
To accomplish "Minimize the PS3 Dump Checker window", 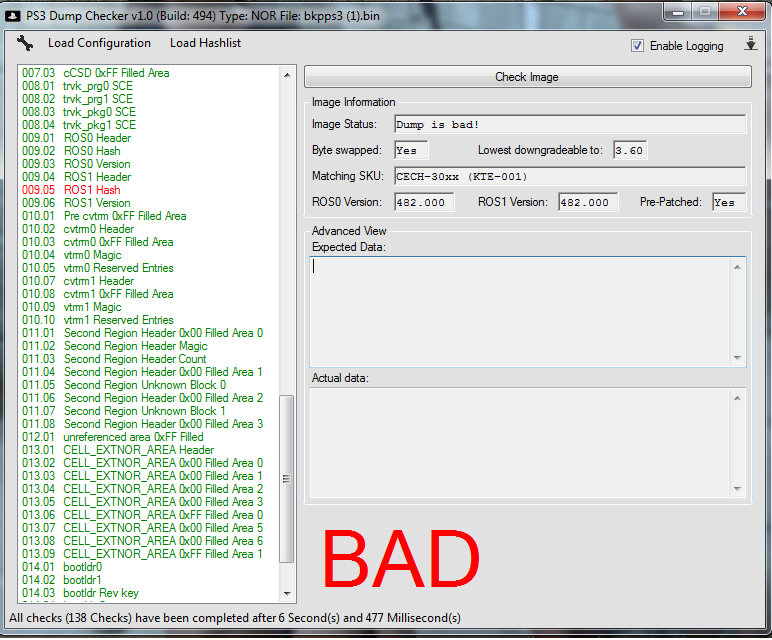I will pyautogui.click(x=678, y=12).
